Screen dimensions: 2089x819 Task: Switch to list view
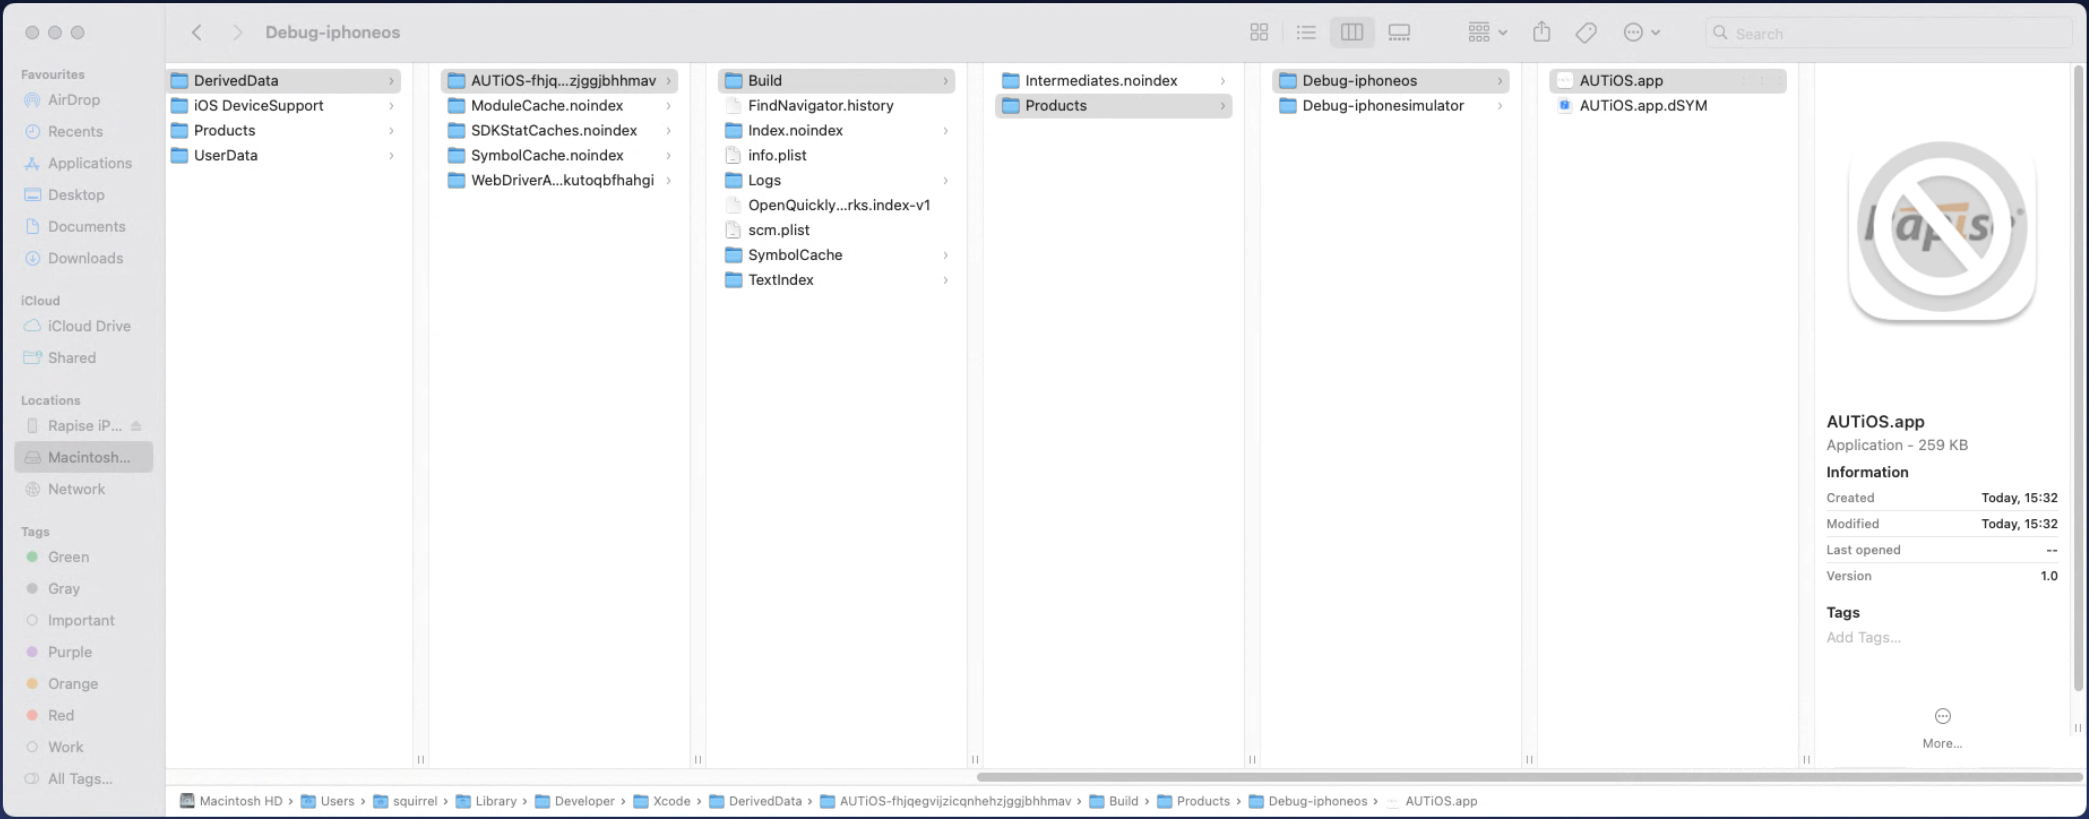point(1306,33)
